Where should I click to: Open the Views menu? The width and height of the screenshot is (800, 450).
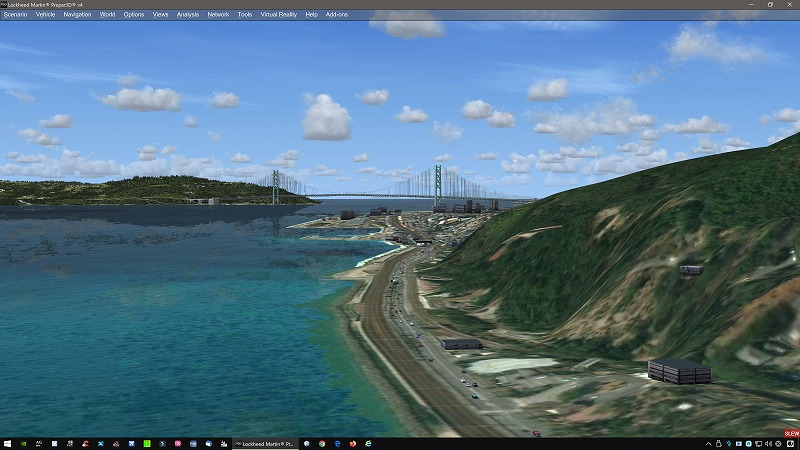tap(160, 15)
